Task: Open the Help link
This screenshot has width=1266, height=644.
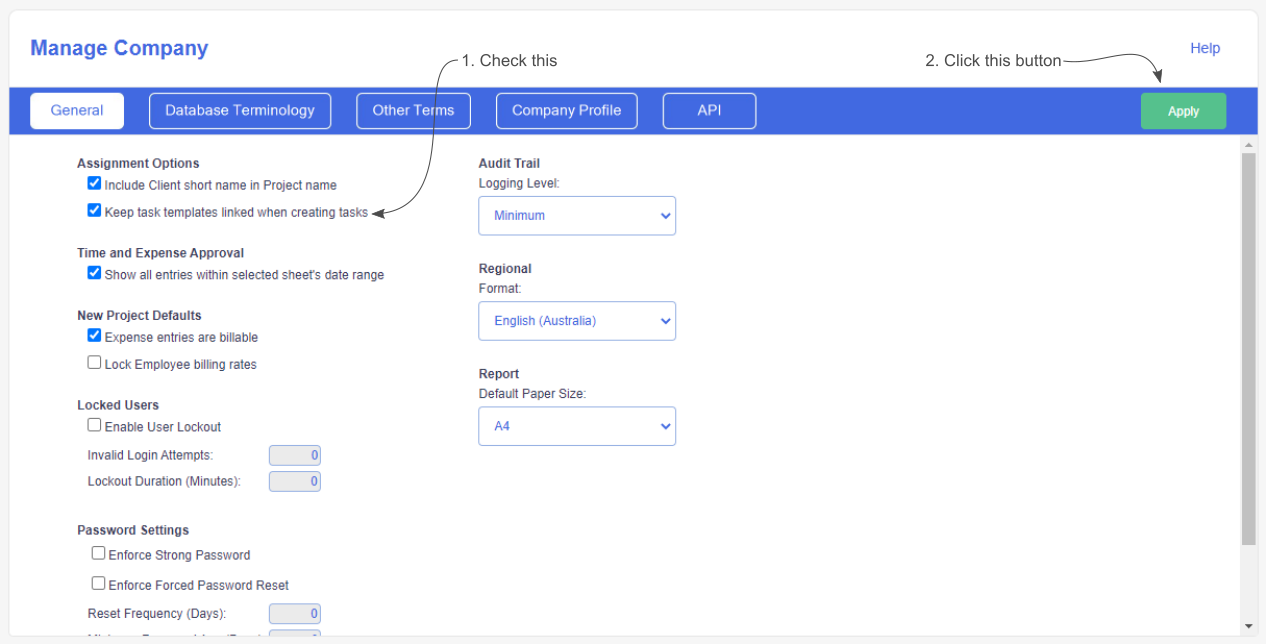Action: tap(1205, 48)
